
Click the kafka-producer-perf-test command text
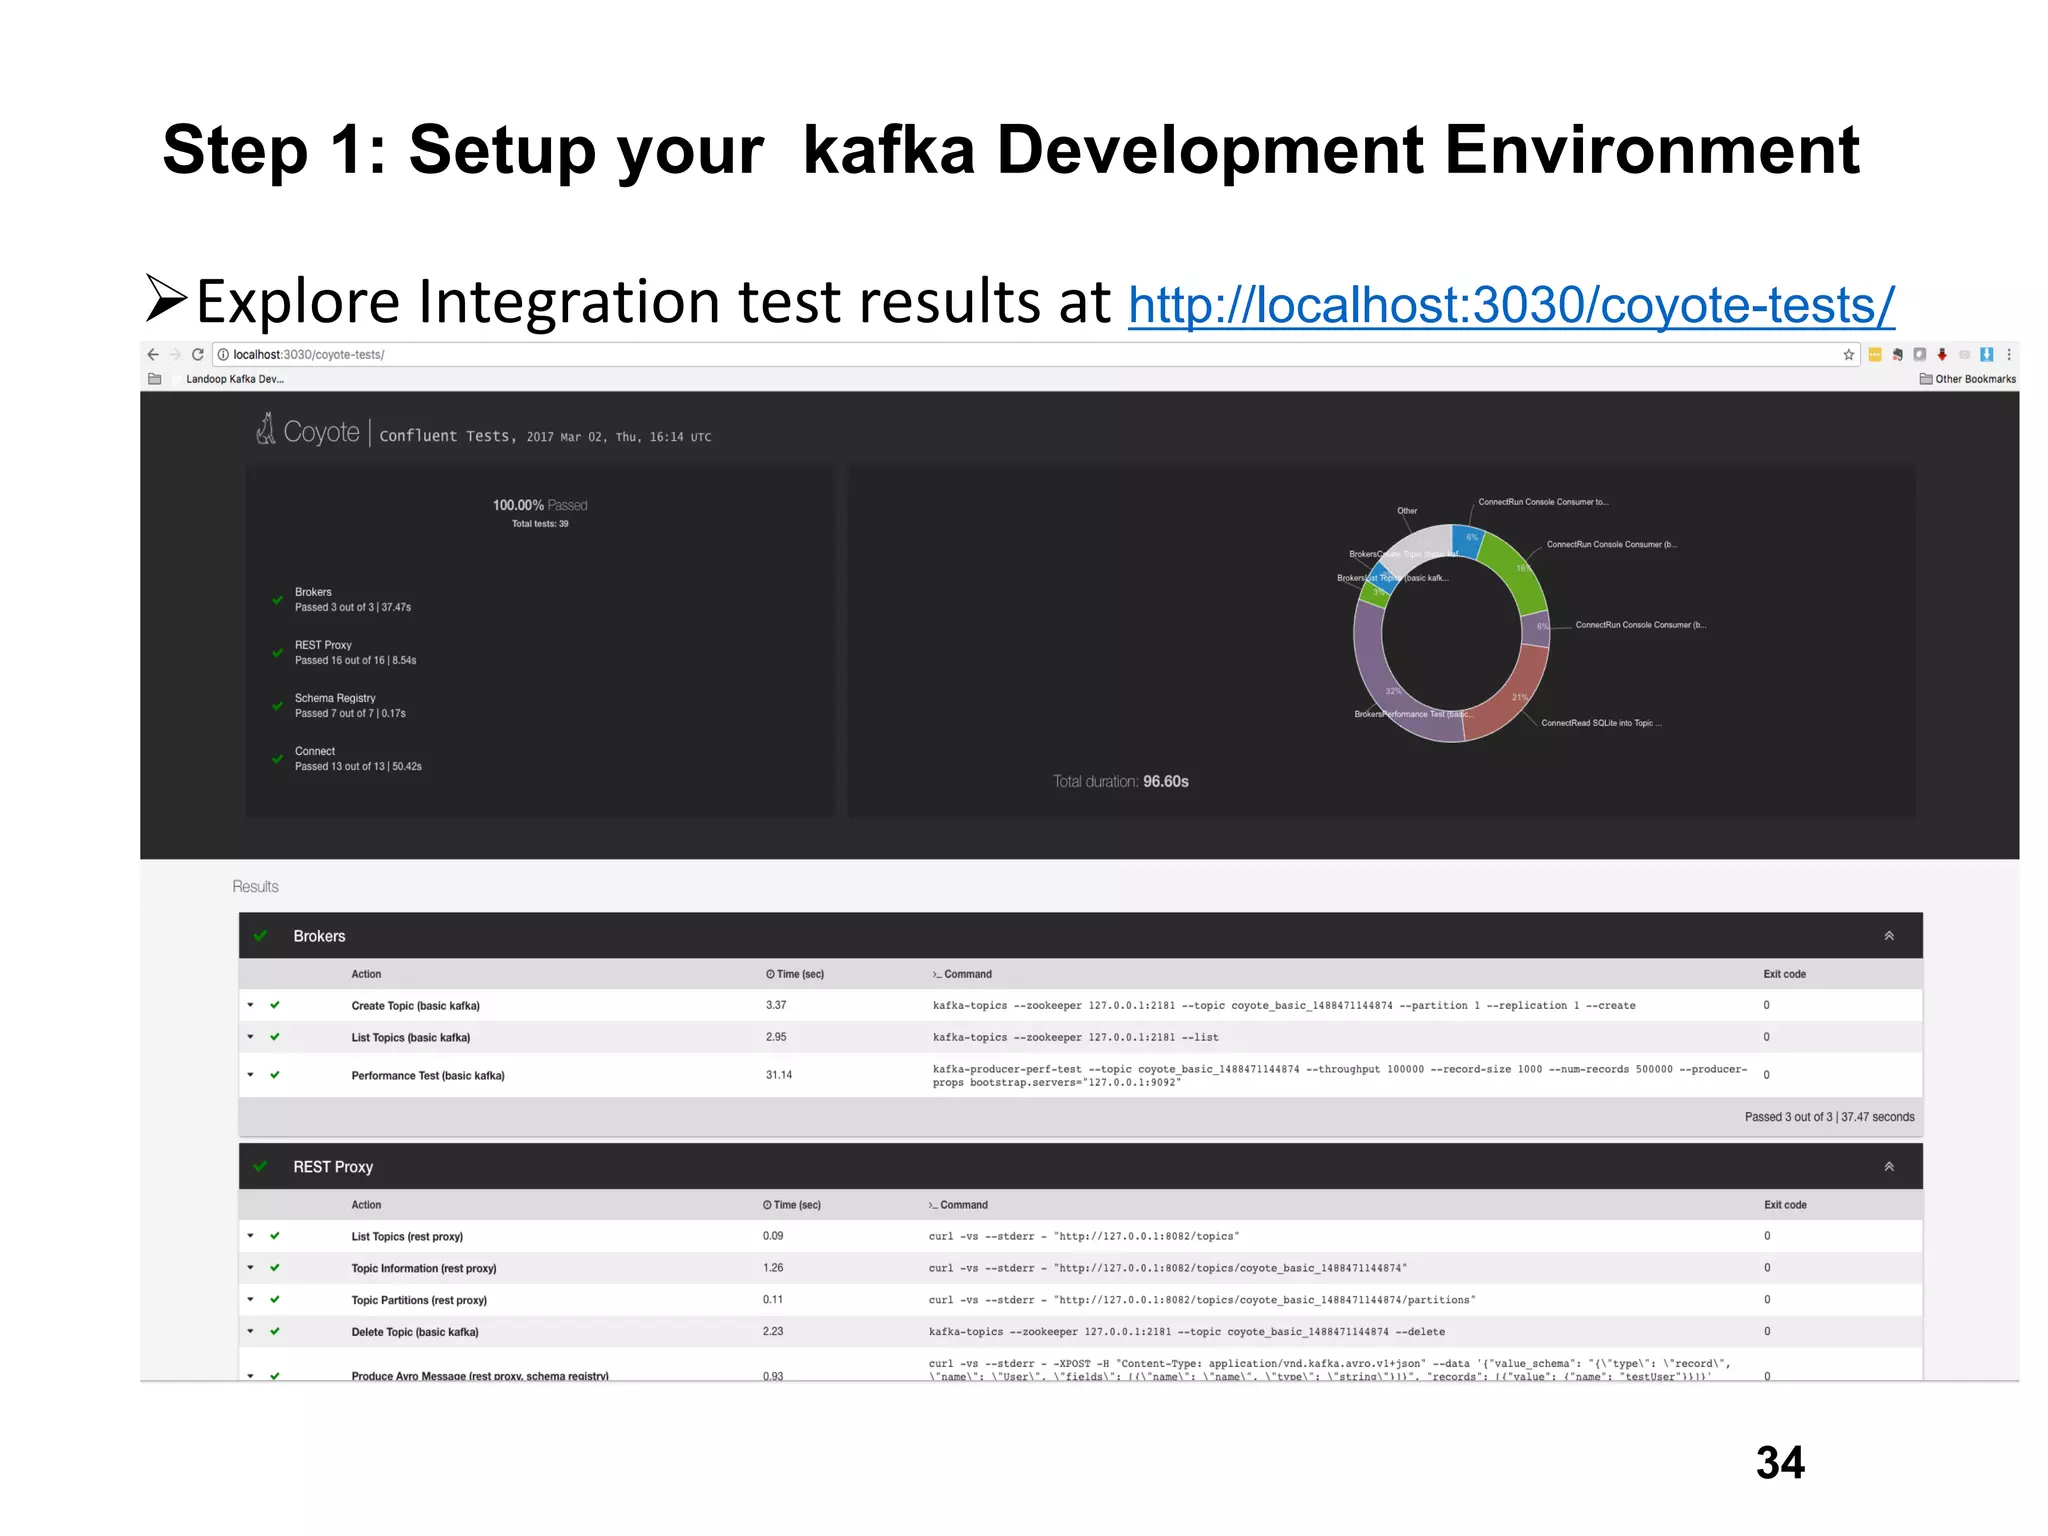click(1340, 1076)
